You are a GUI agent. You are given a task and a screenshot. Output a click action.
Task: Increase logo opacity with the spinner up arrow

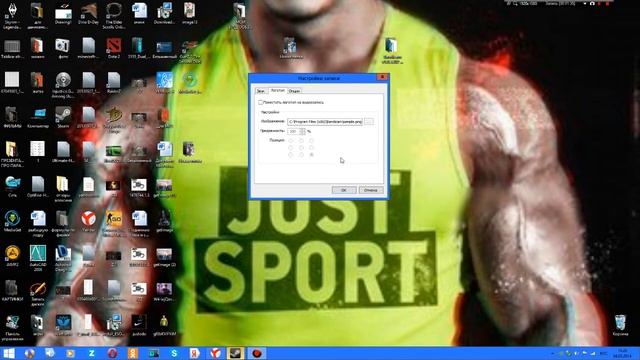[x=302, y=129]
